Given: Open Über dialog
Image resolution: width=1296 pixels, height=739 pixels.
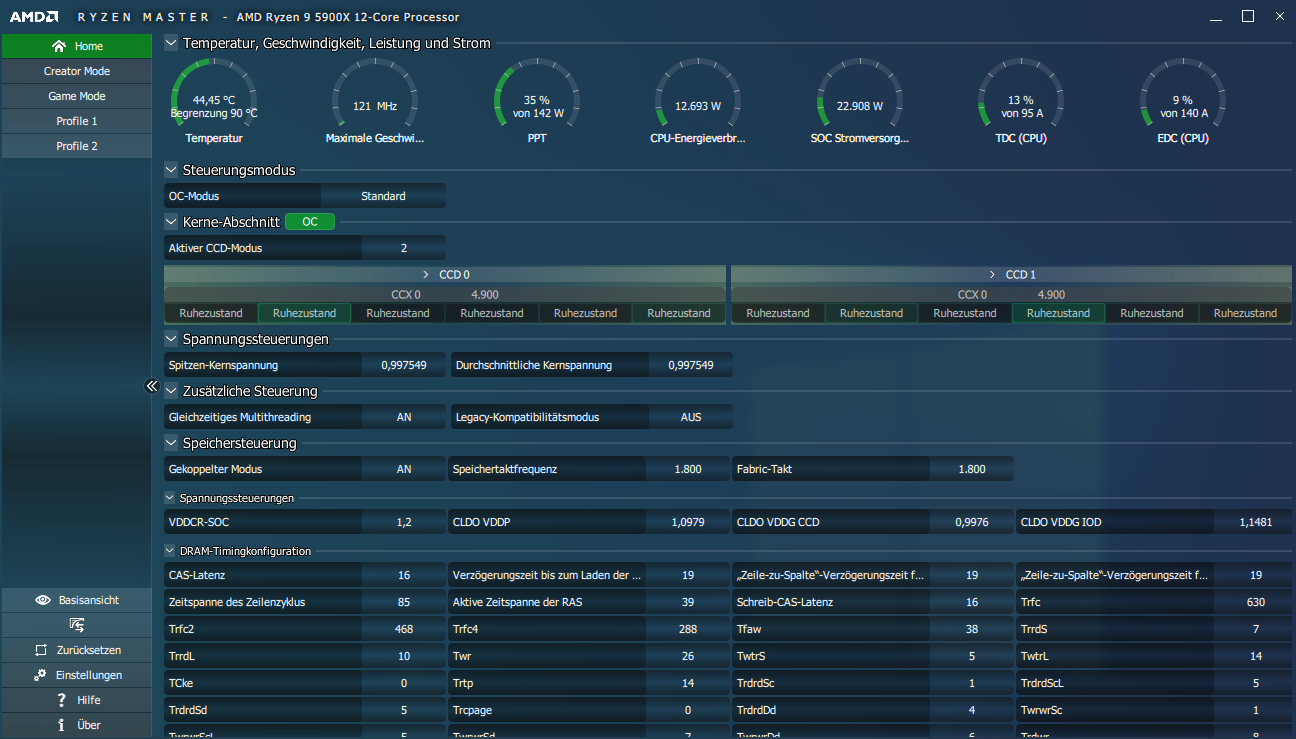Looking at the screenshot, I should pos(77,725).
